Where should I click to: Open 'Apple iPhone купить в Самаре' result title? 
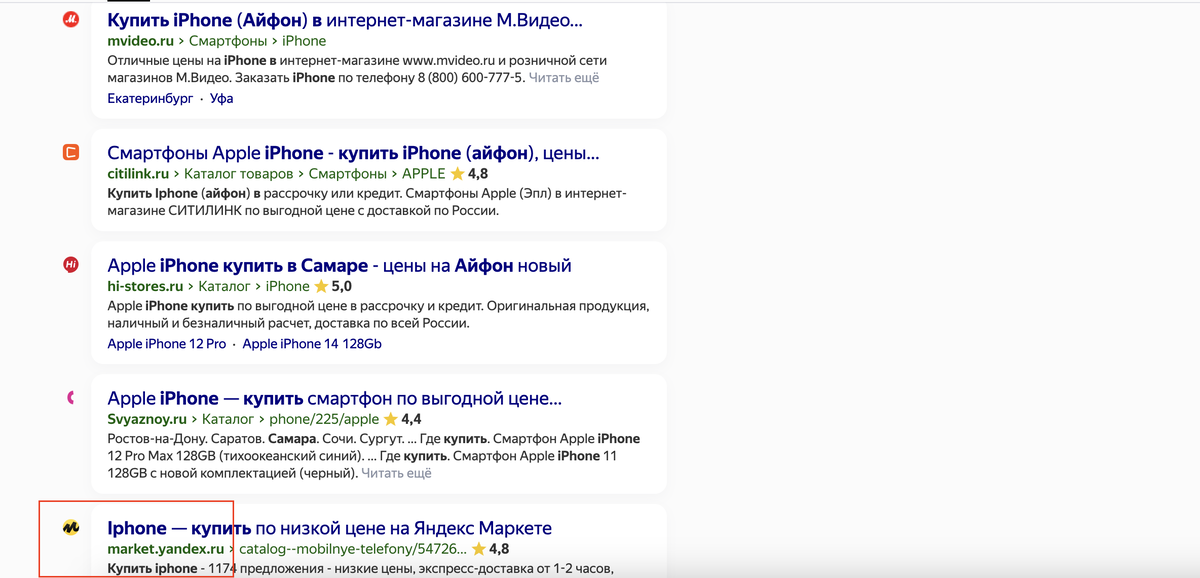pos(339,265)
